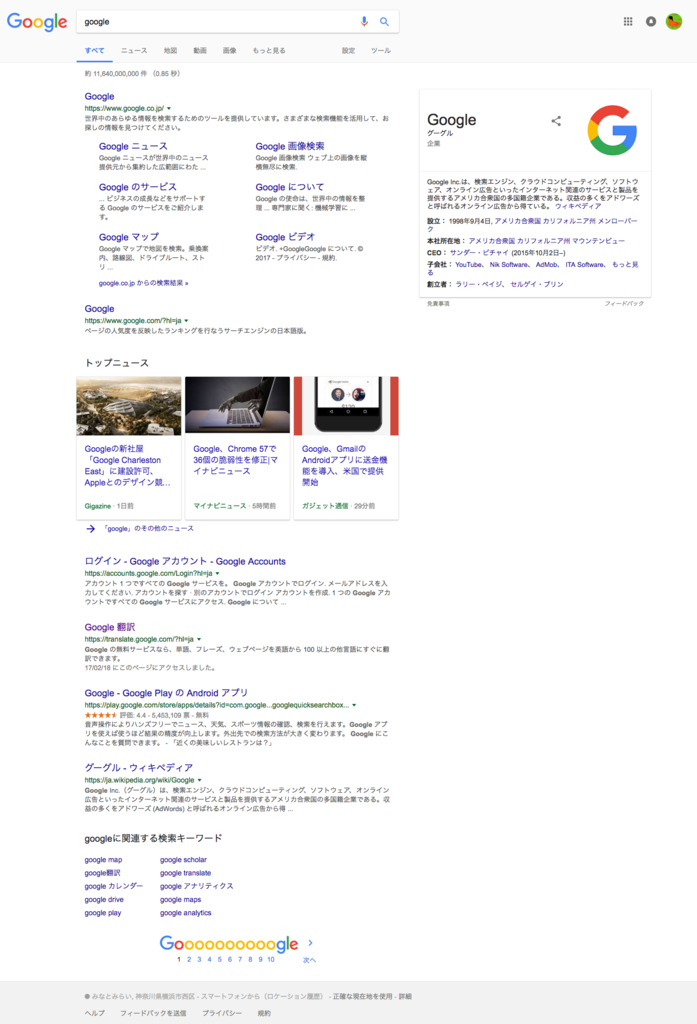Screen dimensions: 697x1024
Task: Open the Gmail Android phone news thumbnail
Action: (346, 406)
